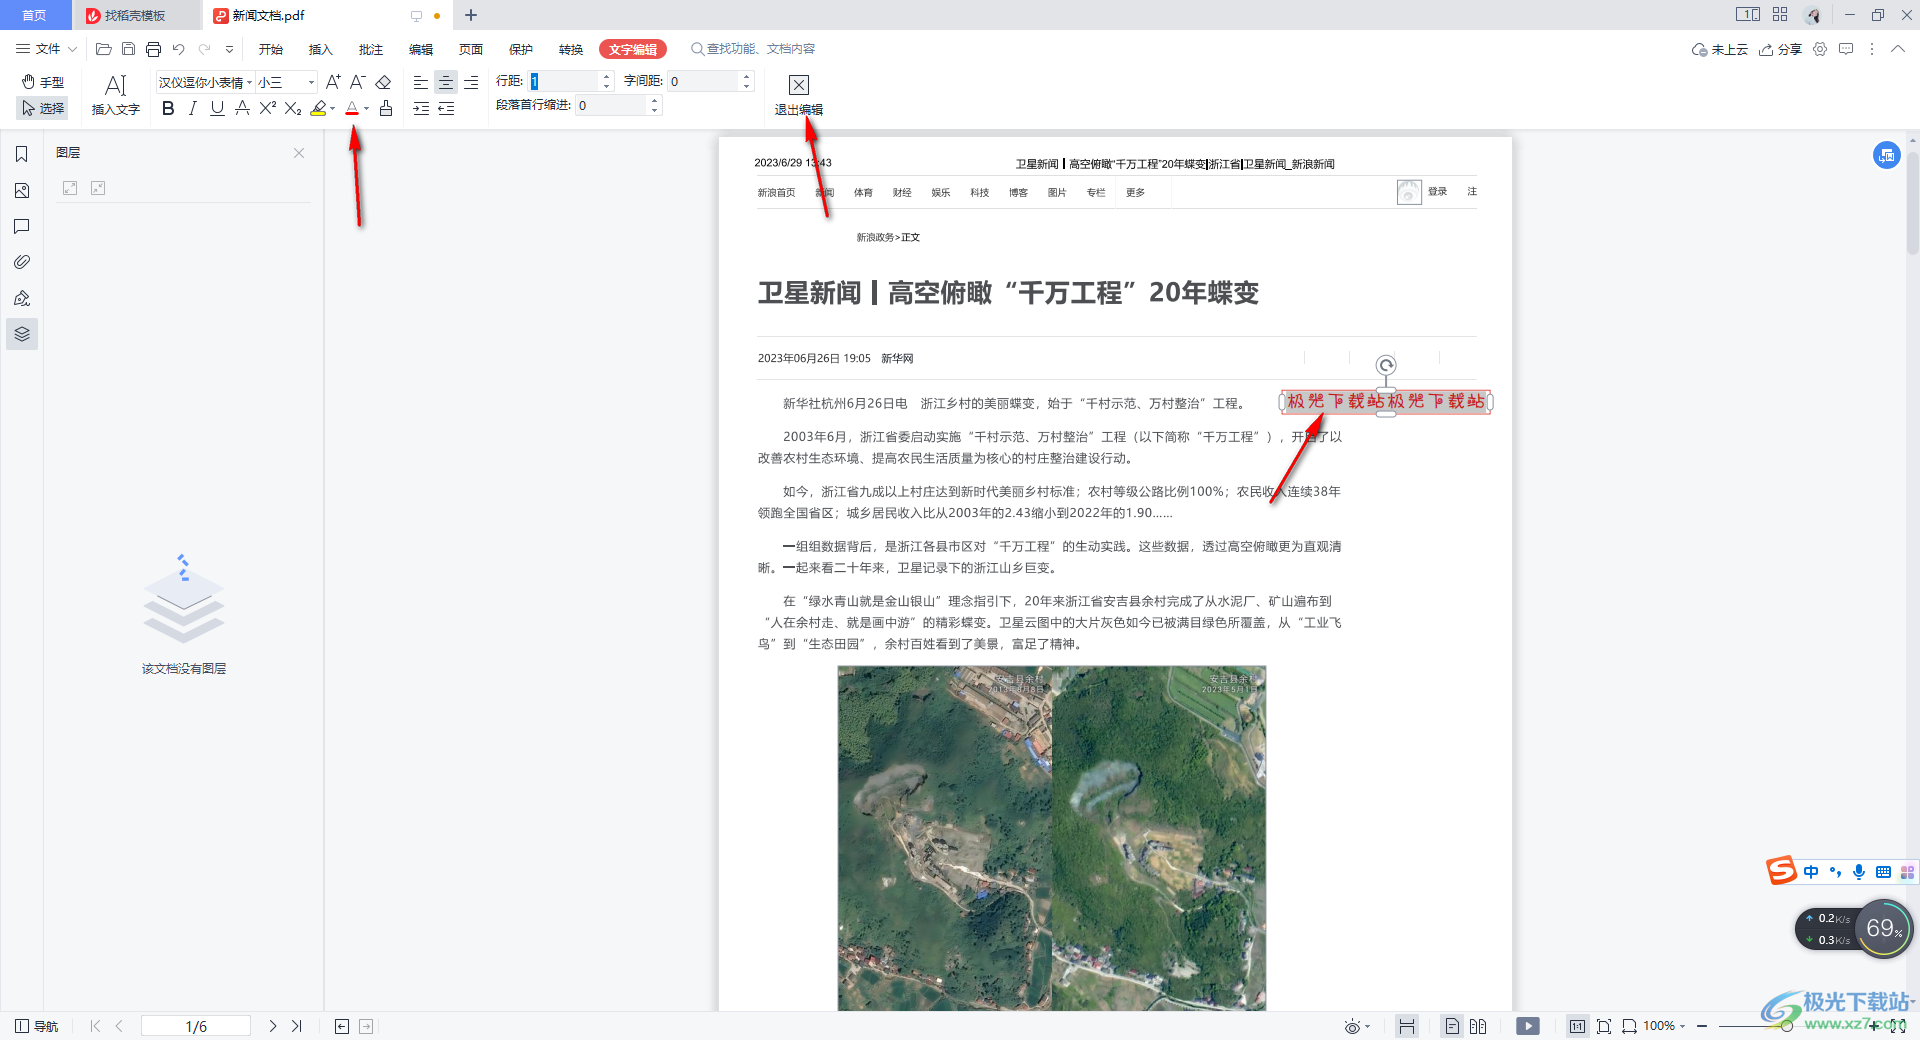Increase paragraph indent
1920x1040 pixels.
(421, 108)
